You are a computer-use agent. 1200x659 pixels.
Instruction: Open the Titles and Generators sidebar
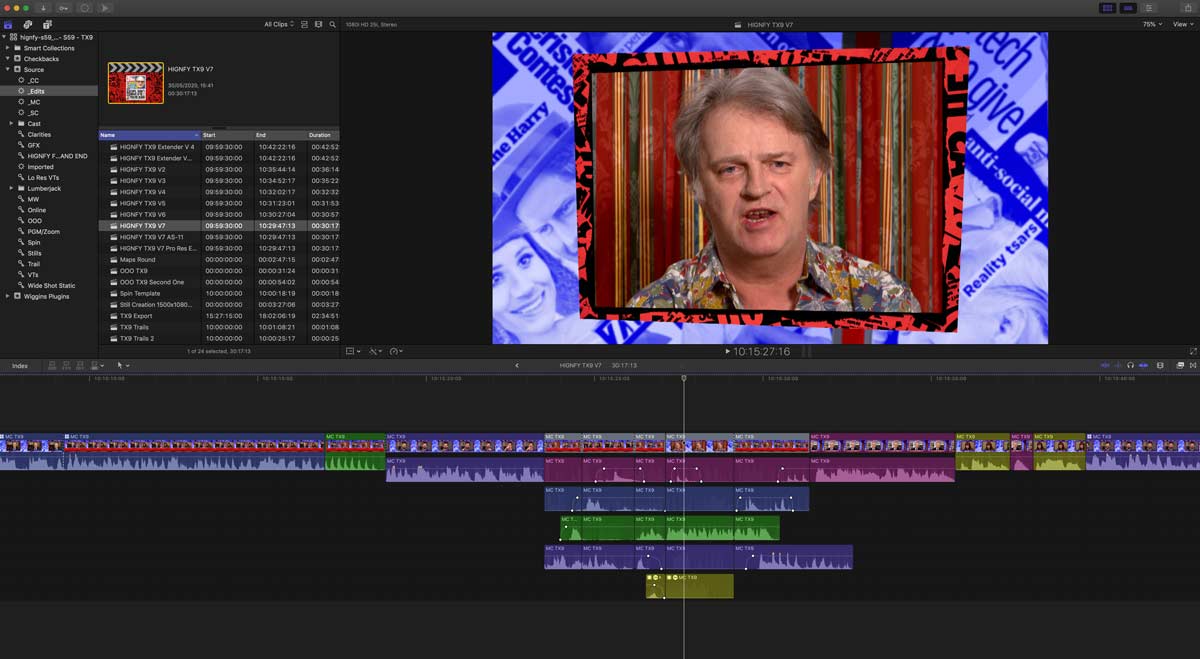(x=47, y=24)
